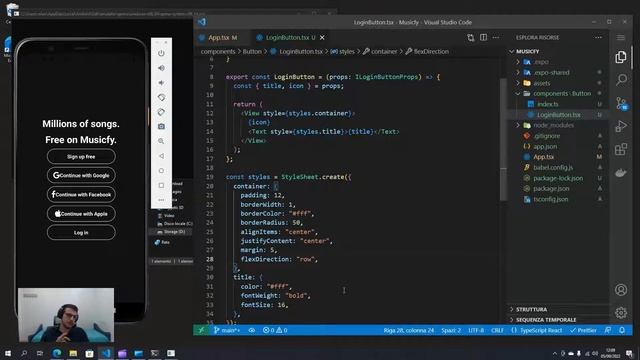Viewport: 640px width, 360px height.
Task: Open editor more actions ellipsis
Action: pyautogui.click(x=496, y=38)
